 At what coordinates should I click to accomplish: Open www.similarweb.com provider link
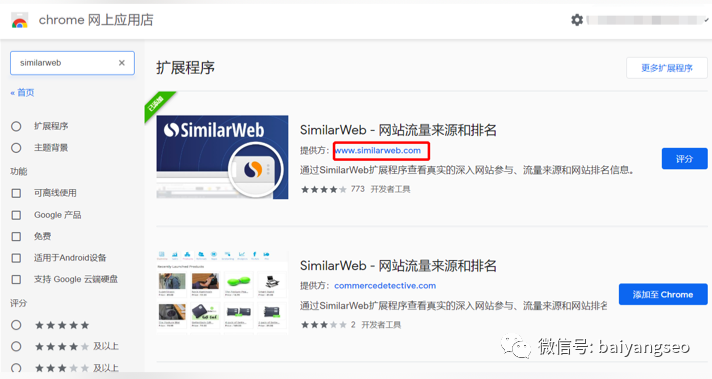pyautogui.click(x=378, y=151)
